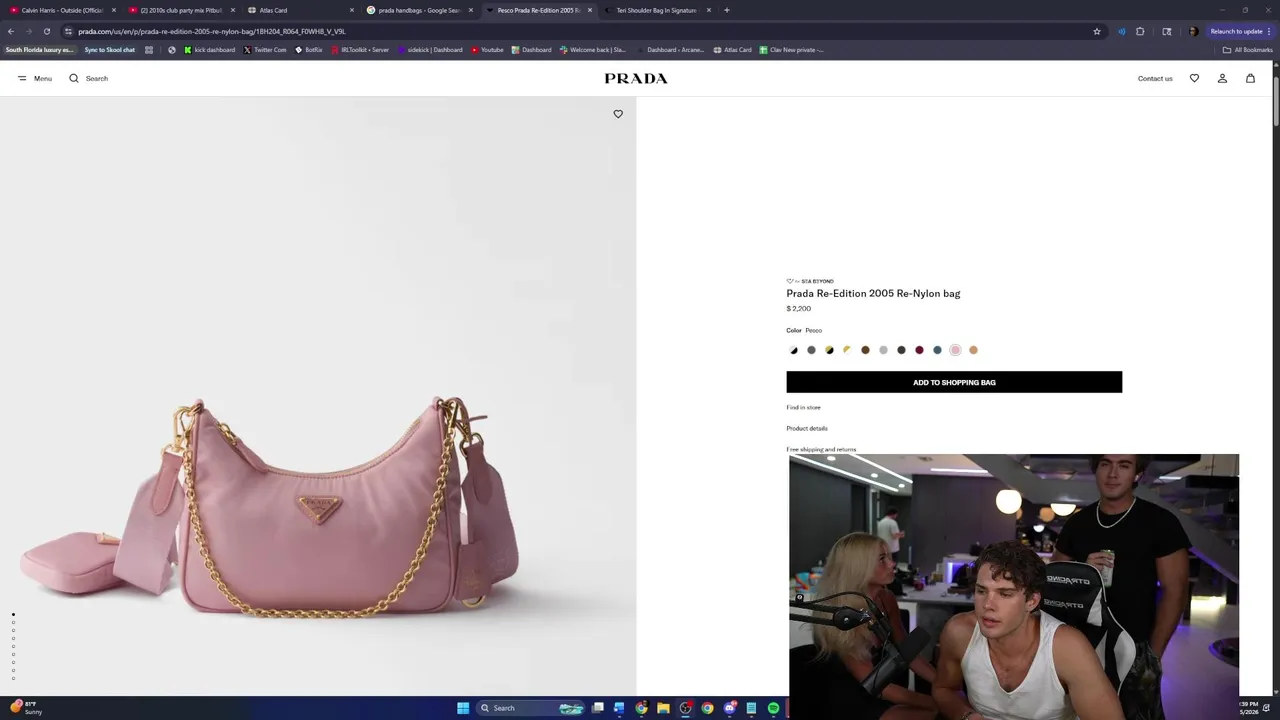Open the shopping bag icon in header
Image resolution: width=1280 pixels, height=720 pixels.
pyautogui.click(x=1250, y=78)
